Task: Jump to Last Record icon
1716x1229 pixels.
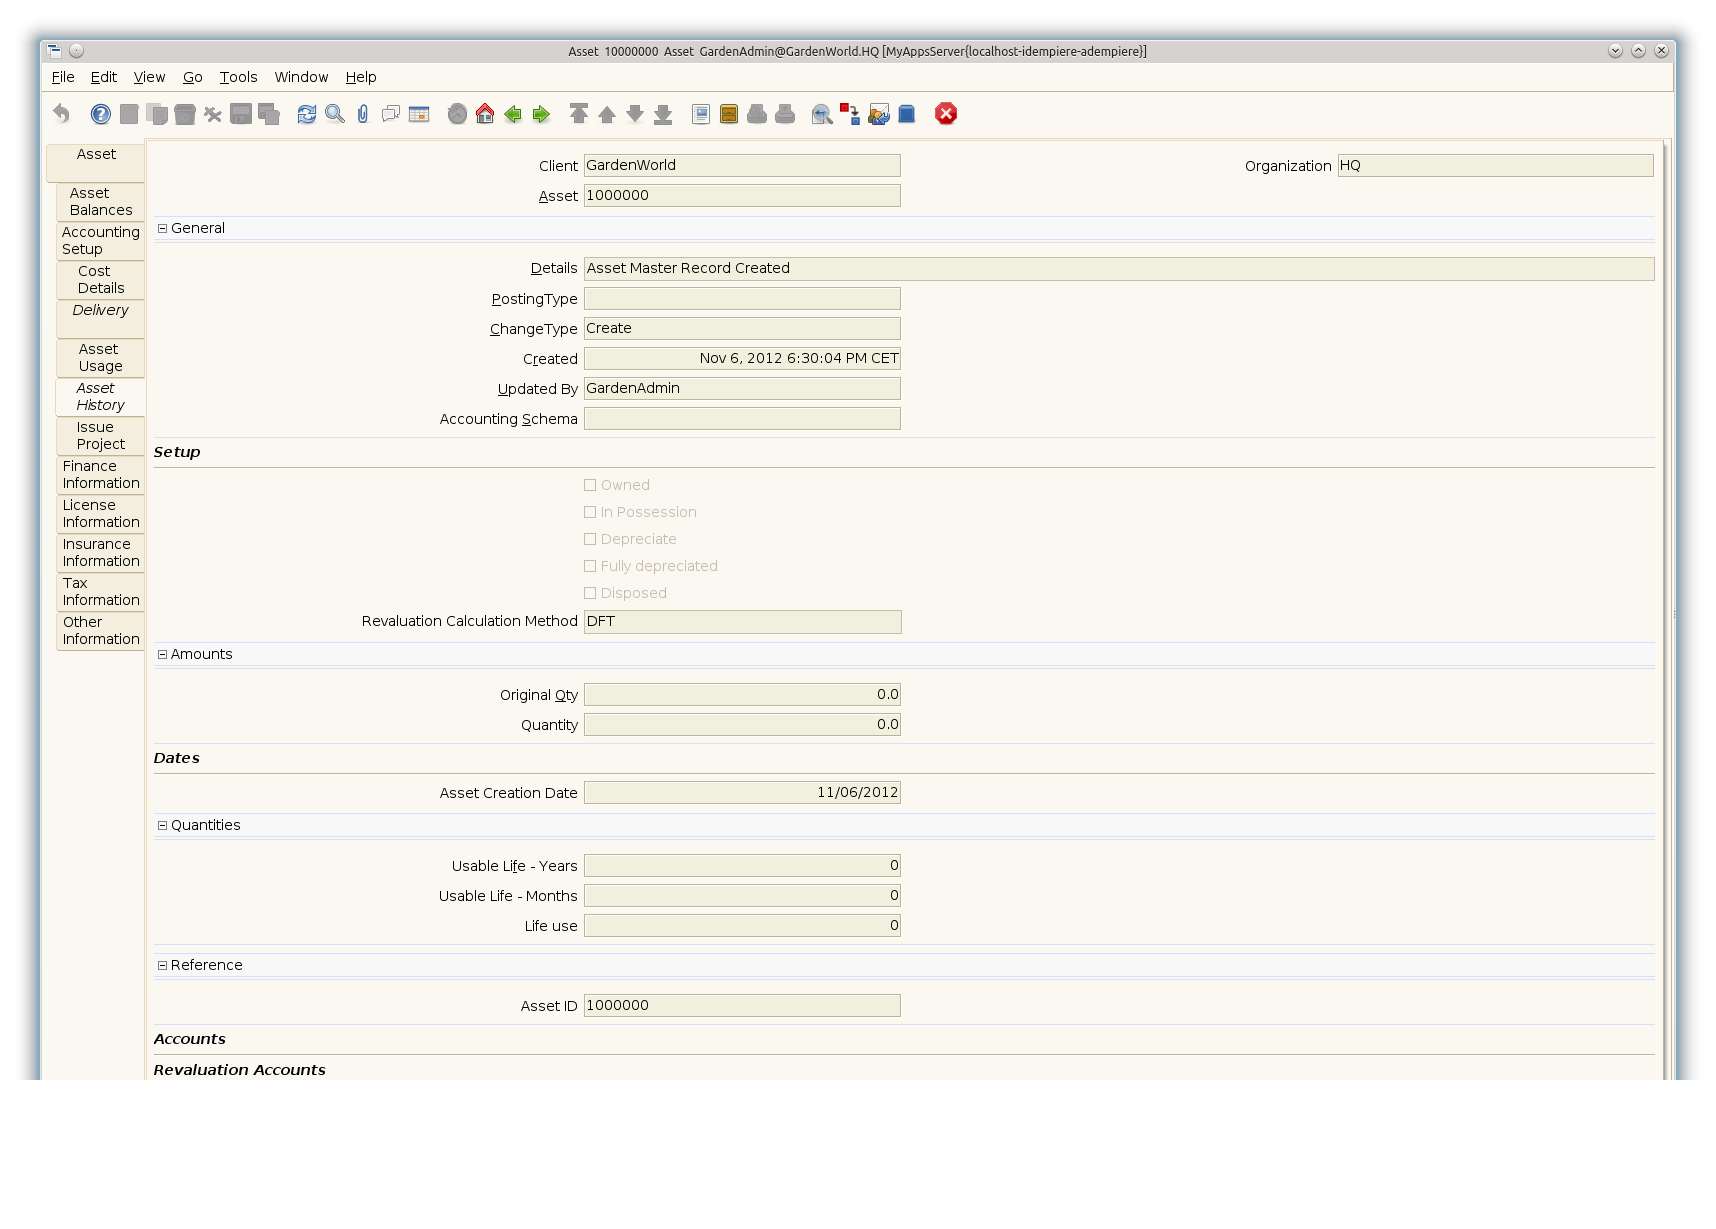Action: 663,114
